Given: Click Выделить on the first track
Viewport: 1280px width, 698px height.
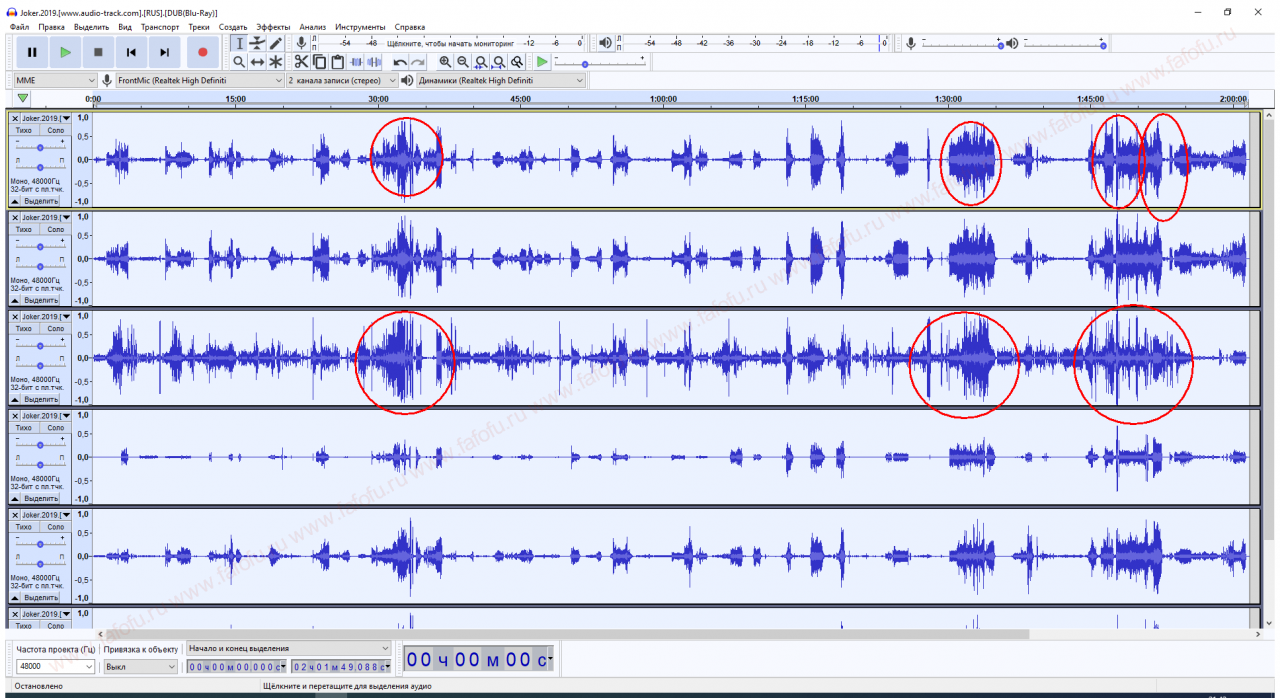Looking at the screenshot, I should [x=41, y=201].
